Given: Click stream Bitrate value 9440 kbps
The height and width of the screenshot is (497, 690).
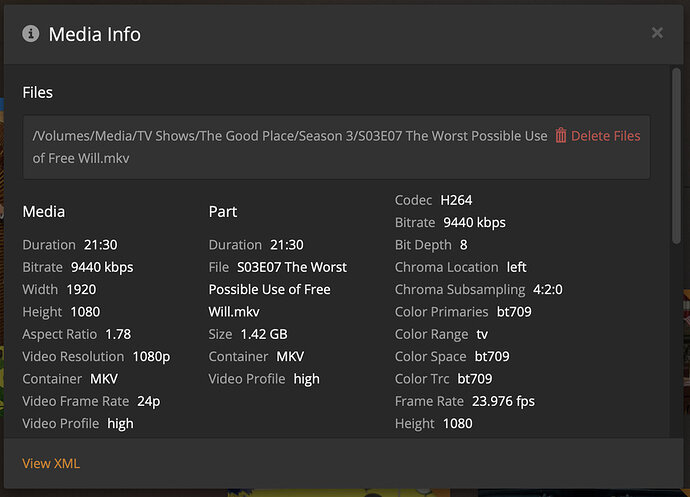Looking at the screenshot, I should click(474, 223).
